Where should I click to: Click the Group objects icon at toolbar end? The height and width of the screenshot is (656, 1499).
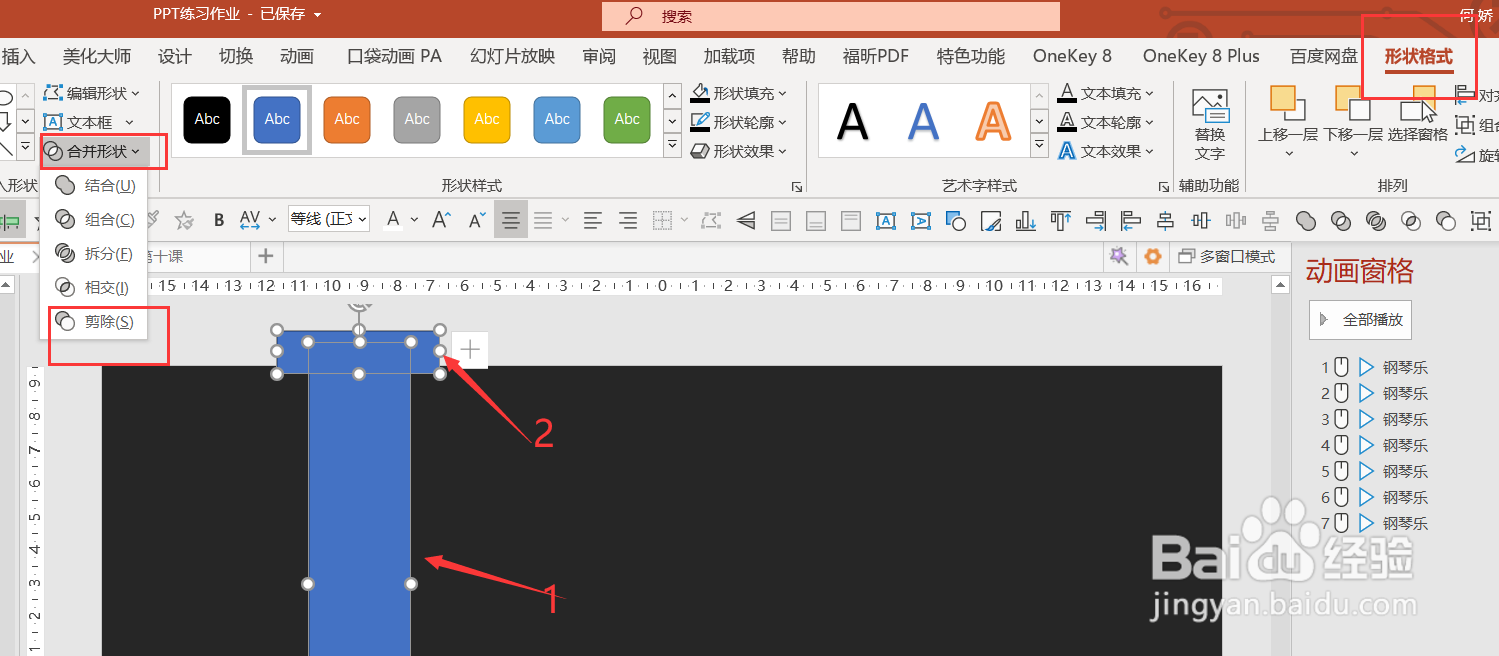click(x=1481, y=221)
